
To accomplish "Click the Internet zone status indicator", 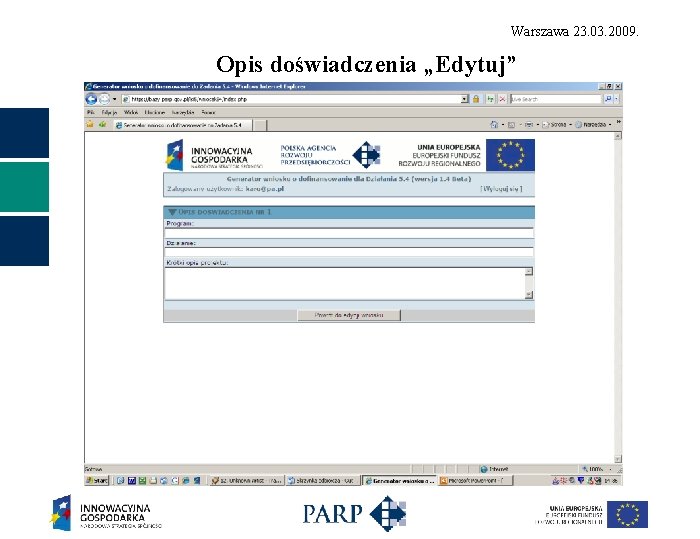I will (x=494, y=469).
